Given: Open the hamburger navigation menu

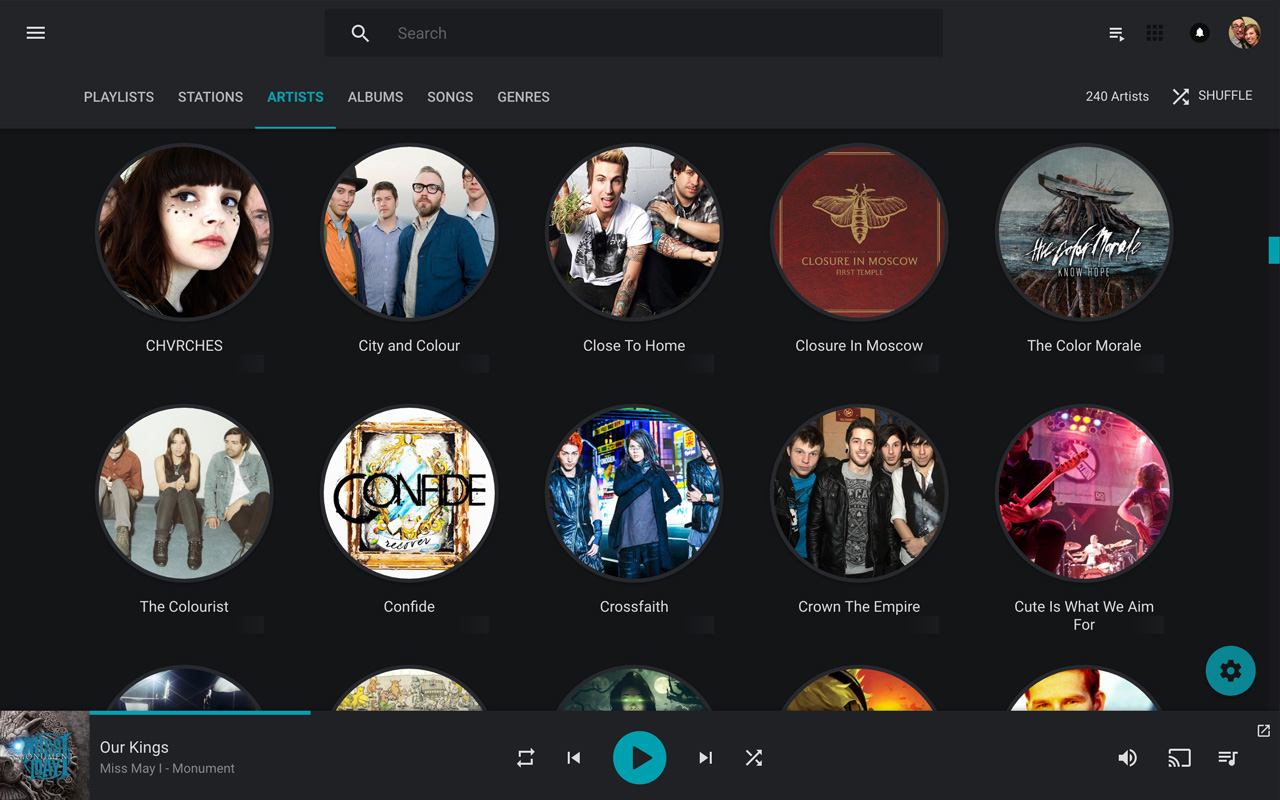Looking at the screenshot, I should coord(36,33).
